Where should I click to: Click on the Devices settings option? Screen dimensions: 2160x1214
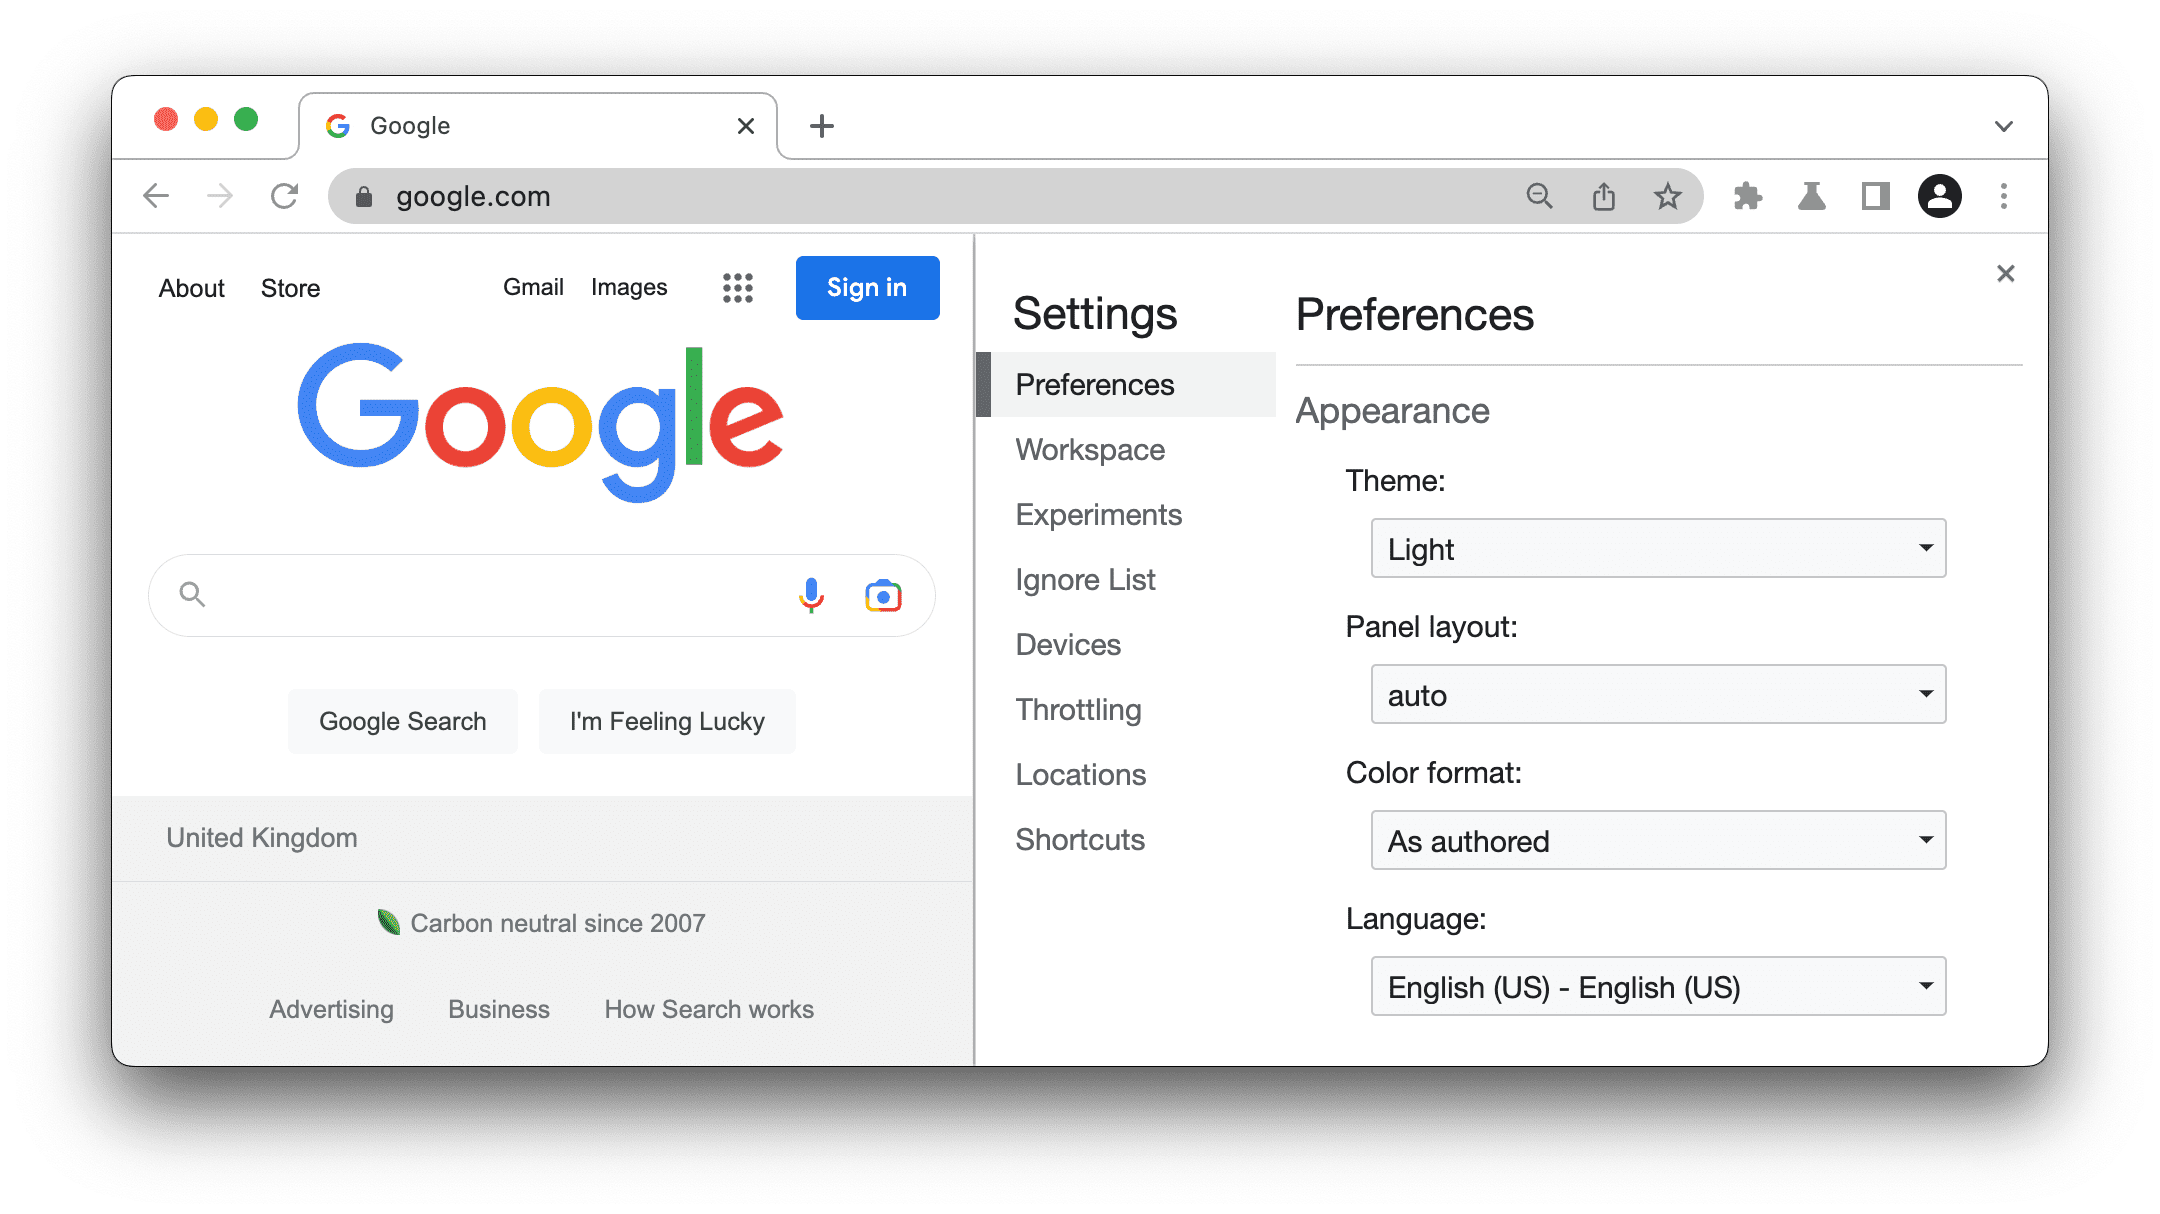[1068, 644]
